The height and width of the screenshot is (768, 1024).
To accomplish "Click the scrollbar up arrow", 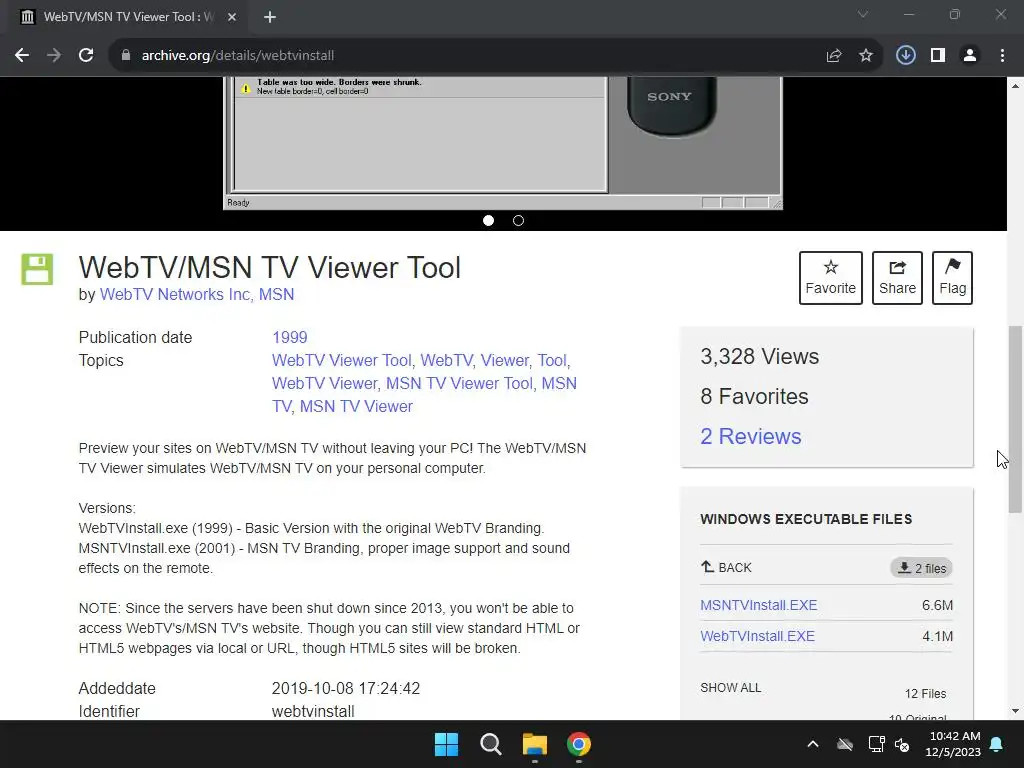I will coord(1015,86).
